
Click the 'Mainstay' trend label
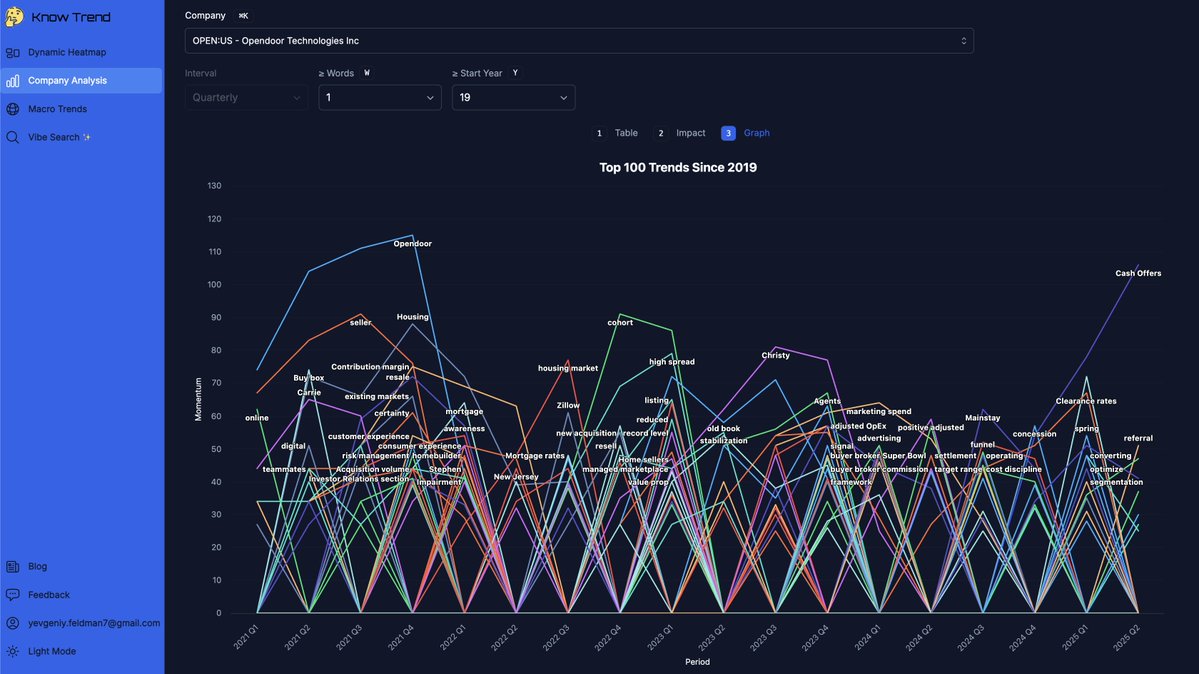[x=983, y=418]
